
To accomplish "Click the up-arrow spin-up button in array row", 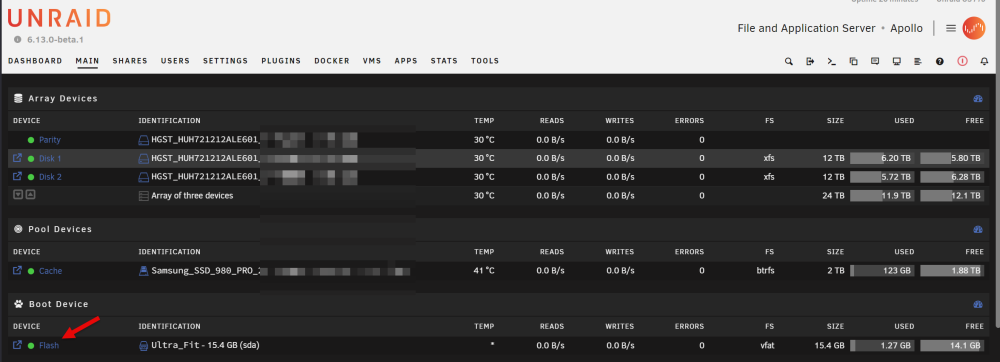I will click(30, 195).
